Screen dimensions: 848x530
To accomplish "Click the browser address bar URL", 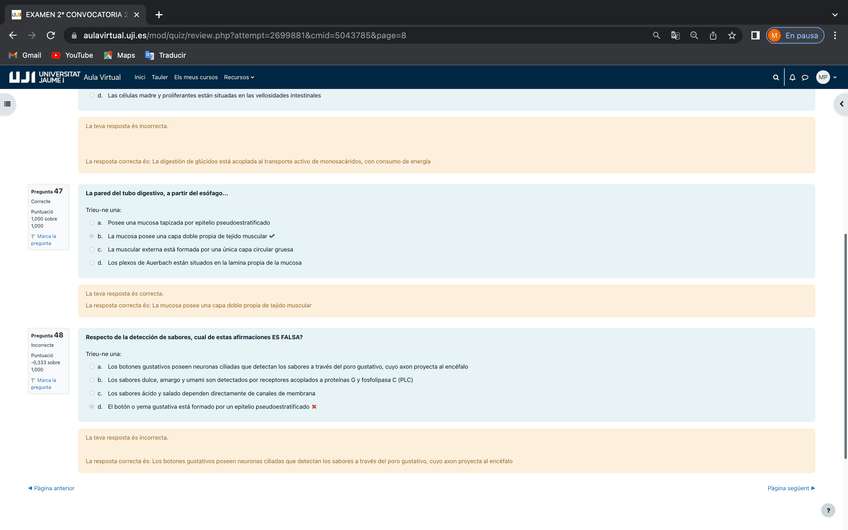I will tap(300, 35).
